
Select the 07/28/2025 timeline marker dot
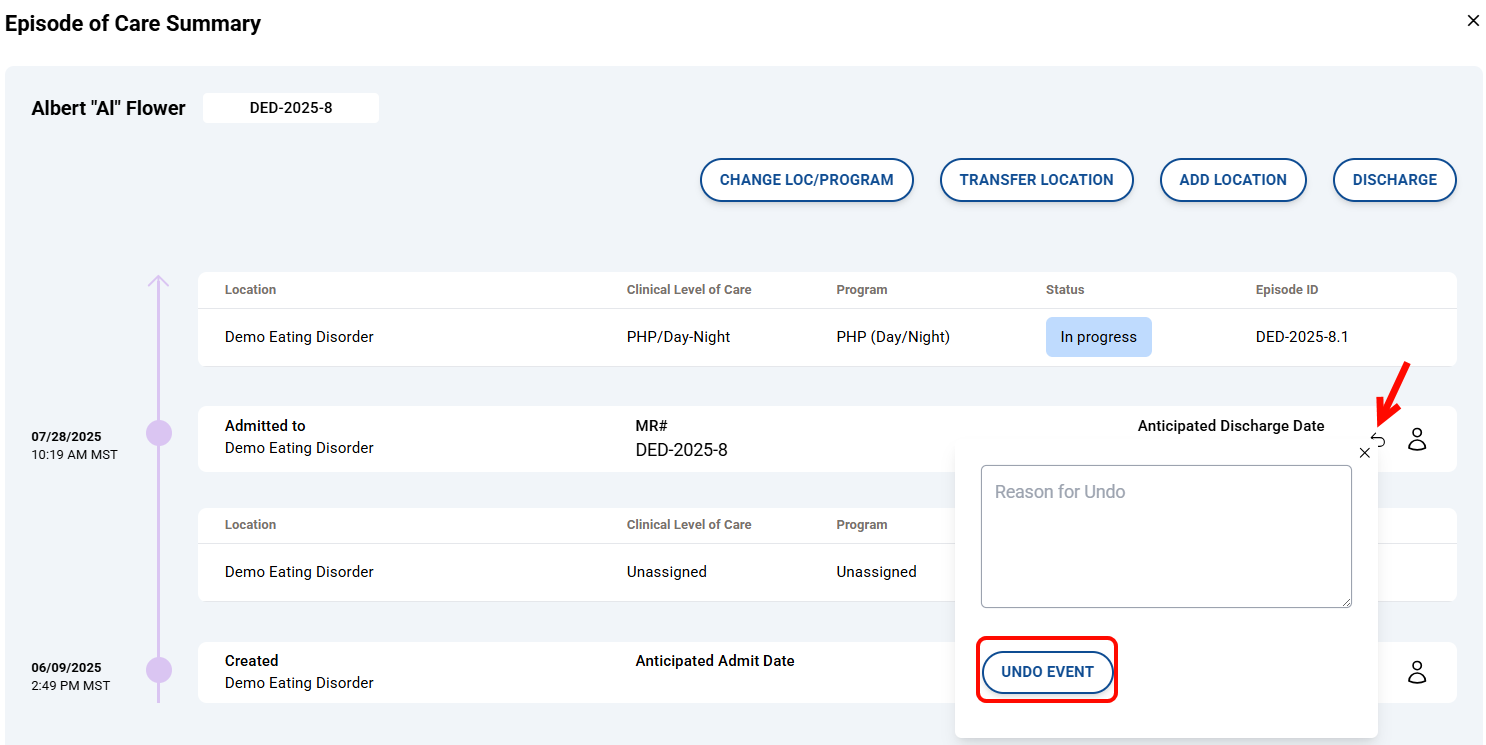coord(159,433)
